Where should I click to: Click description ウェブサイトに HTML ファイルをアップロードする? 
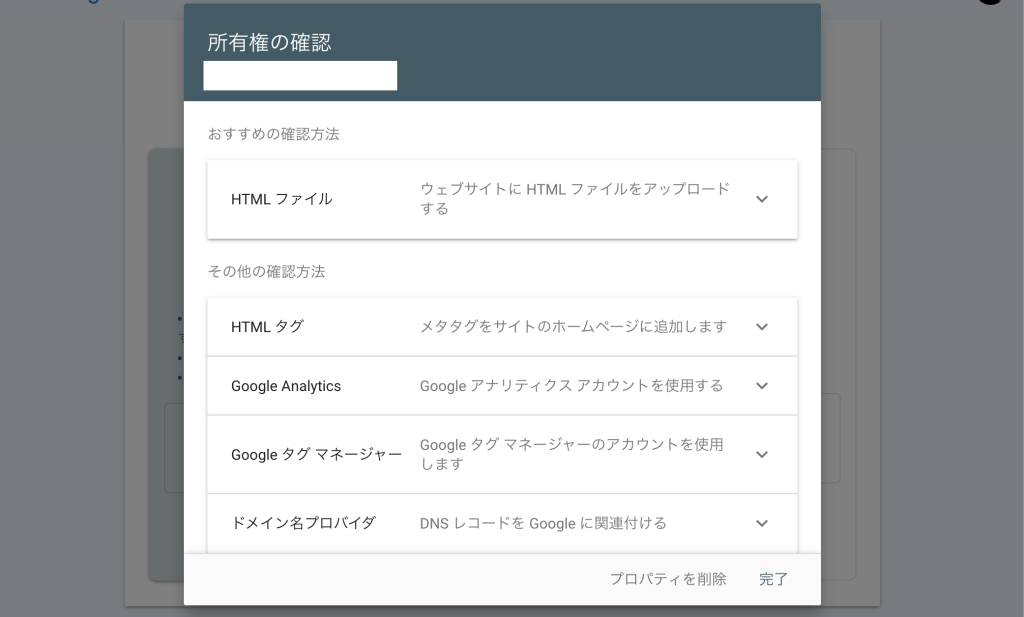click(575, 198)
